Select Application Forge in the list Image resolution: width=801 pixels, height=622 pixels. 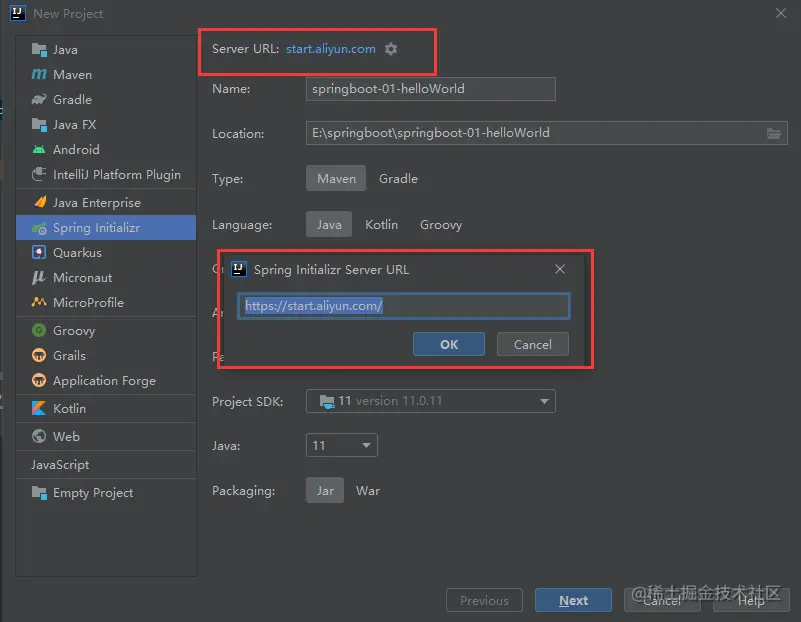click(106, 380)
